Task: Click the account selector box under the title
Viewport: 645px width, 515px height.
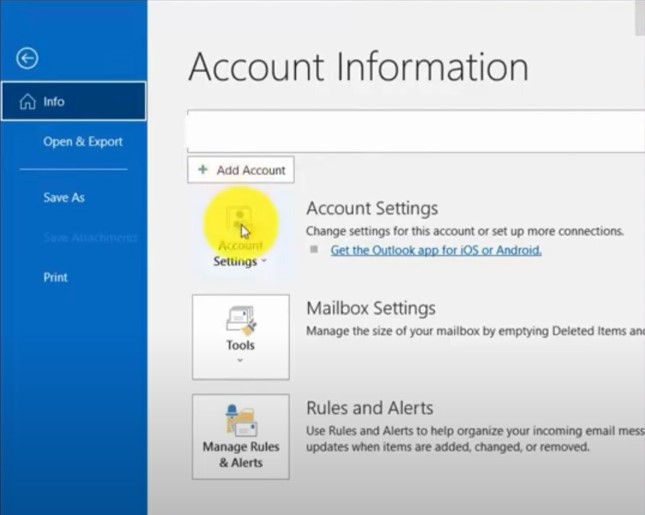Action: tap(416, 131)
